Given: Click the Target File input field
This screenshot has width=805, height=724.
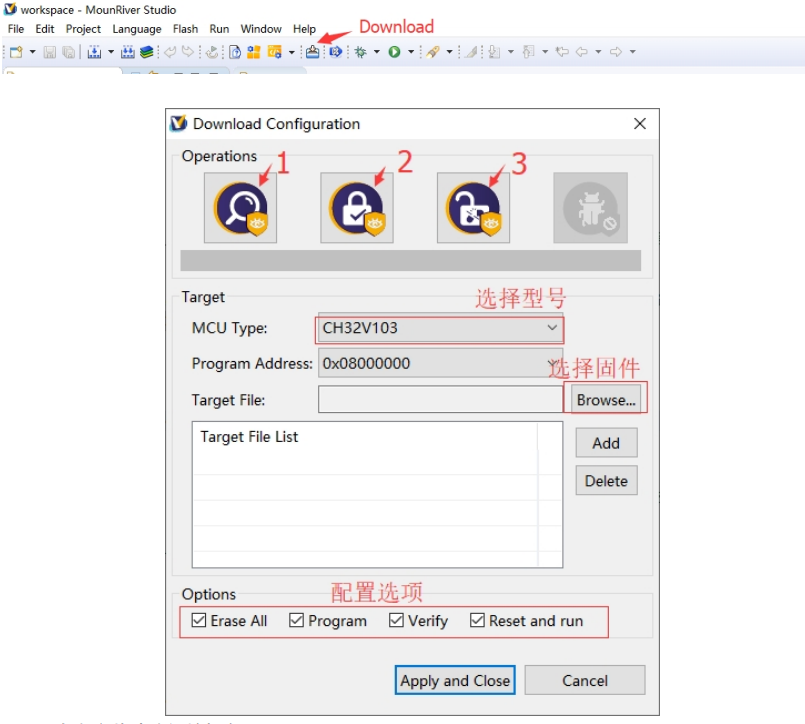Looking at the screenshot, I should coord(440,399).
